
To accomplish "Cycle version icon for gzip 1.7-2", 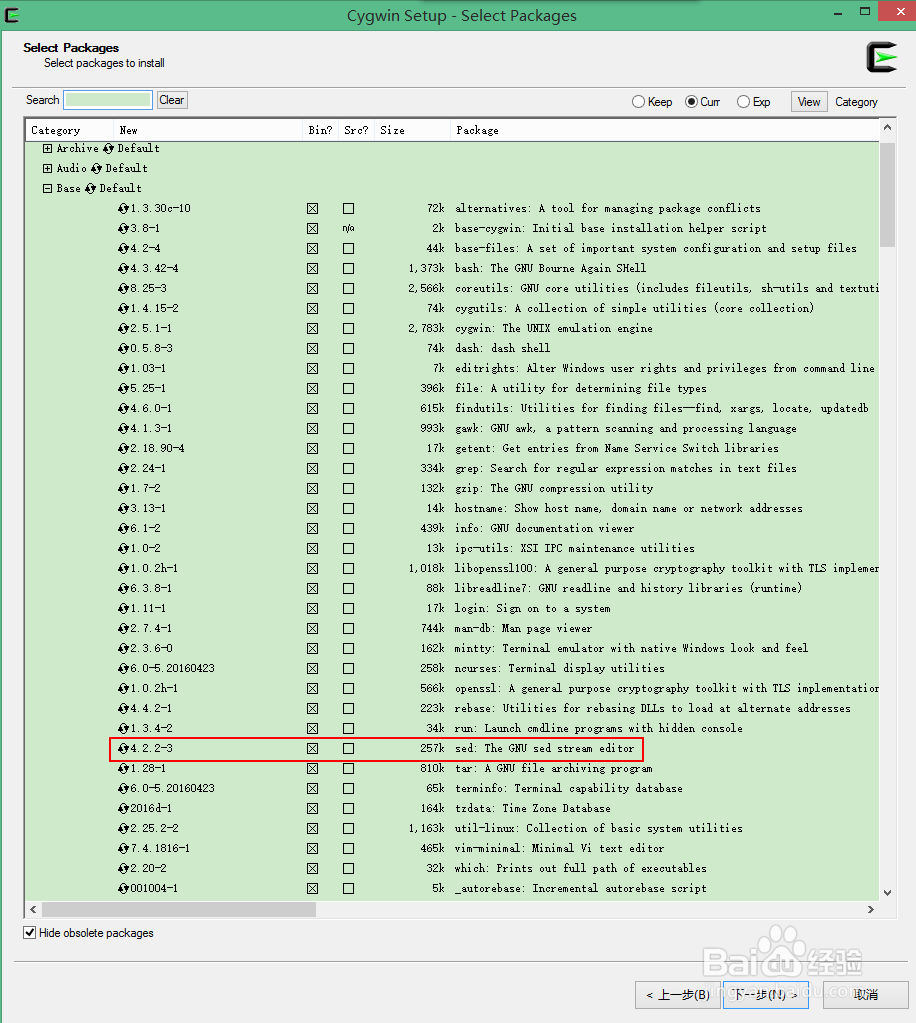I will pos(123,489).
